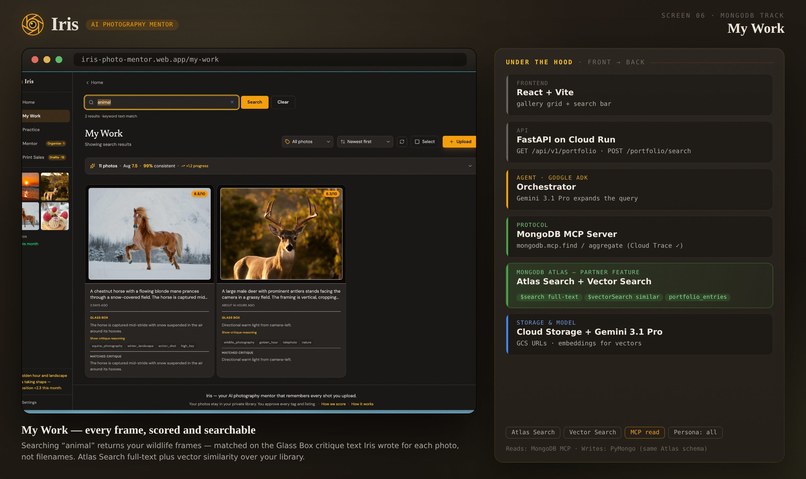
Task: Click the green window maximize dot
Action: [59, 60]
